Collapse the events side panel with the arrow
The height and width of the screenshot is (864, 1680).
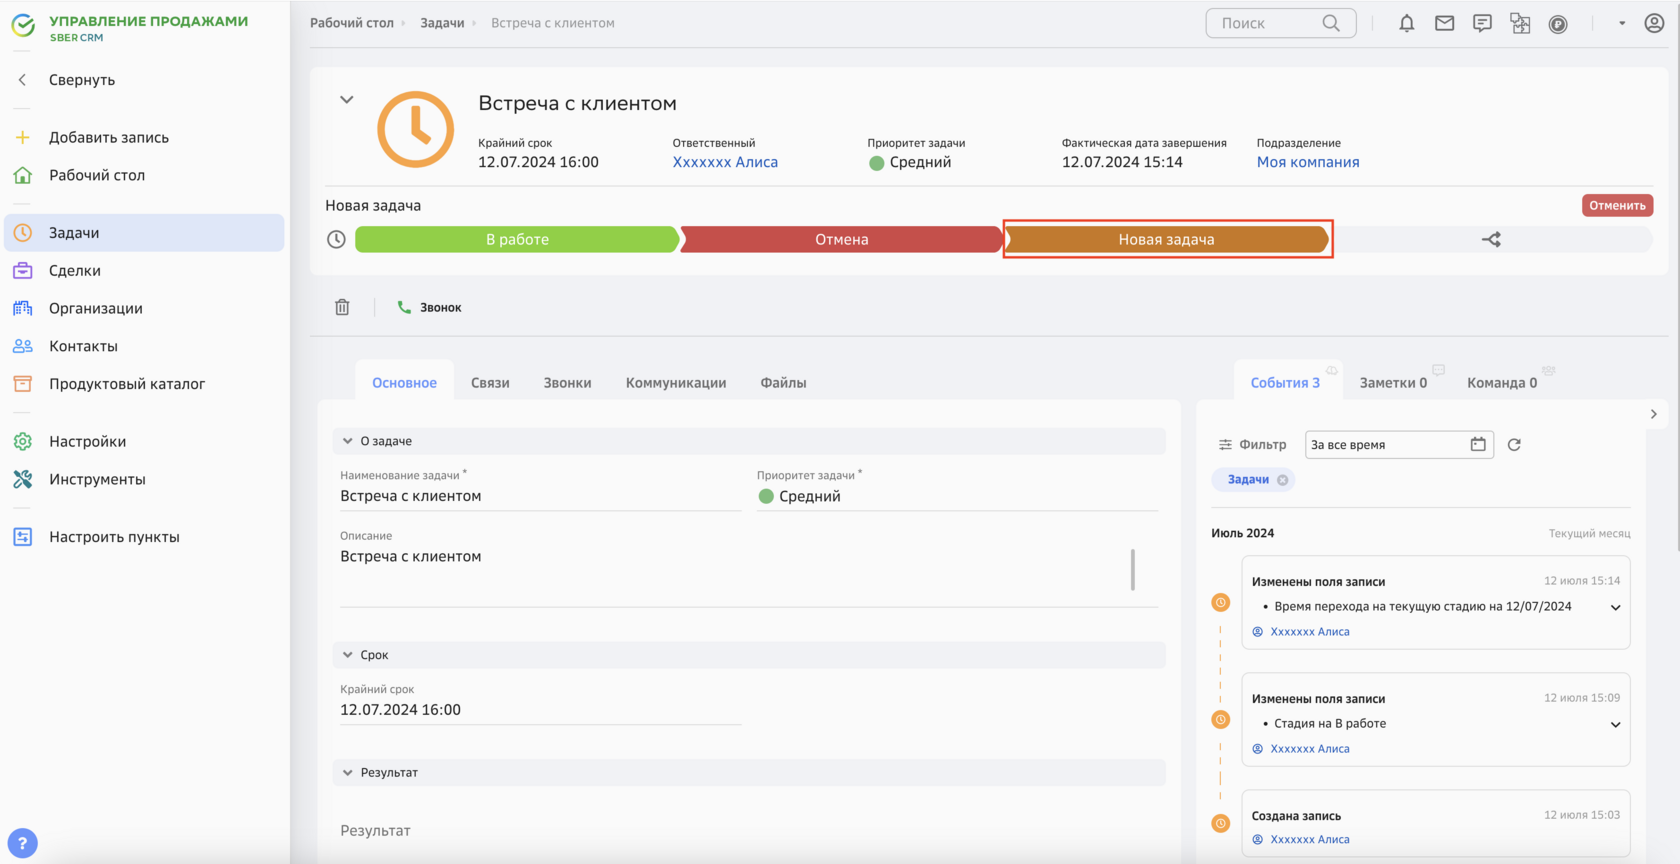coord(1653,414)
